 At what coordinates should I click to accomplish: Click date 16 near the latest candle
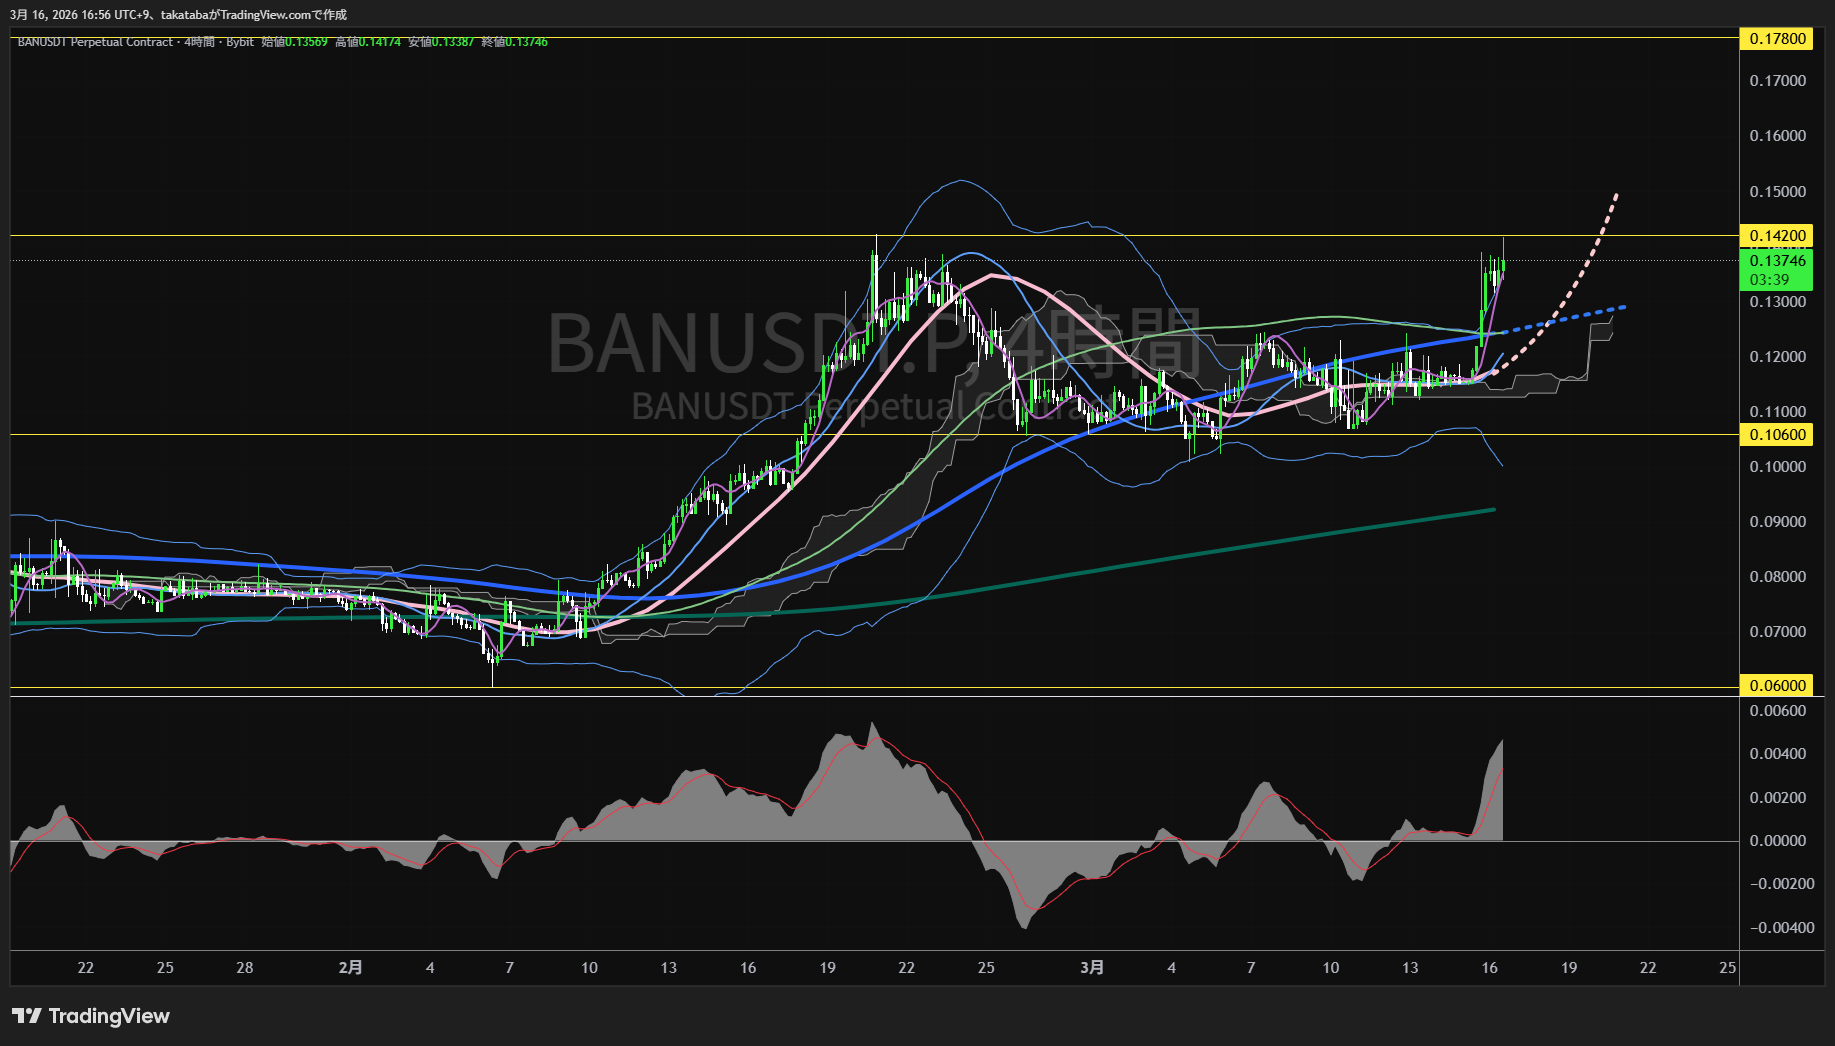(x=1489, y=968)
